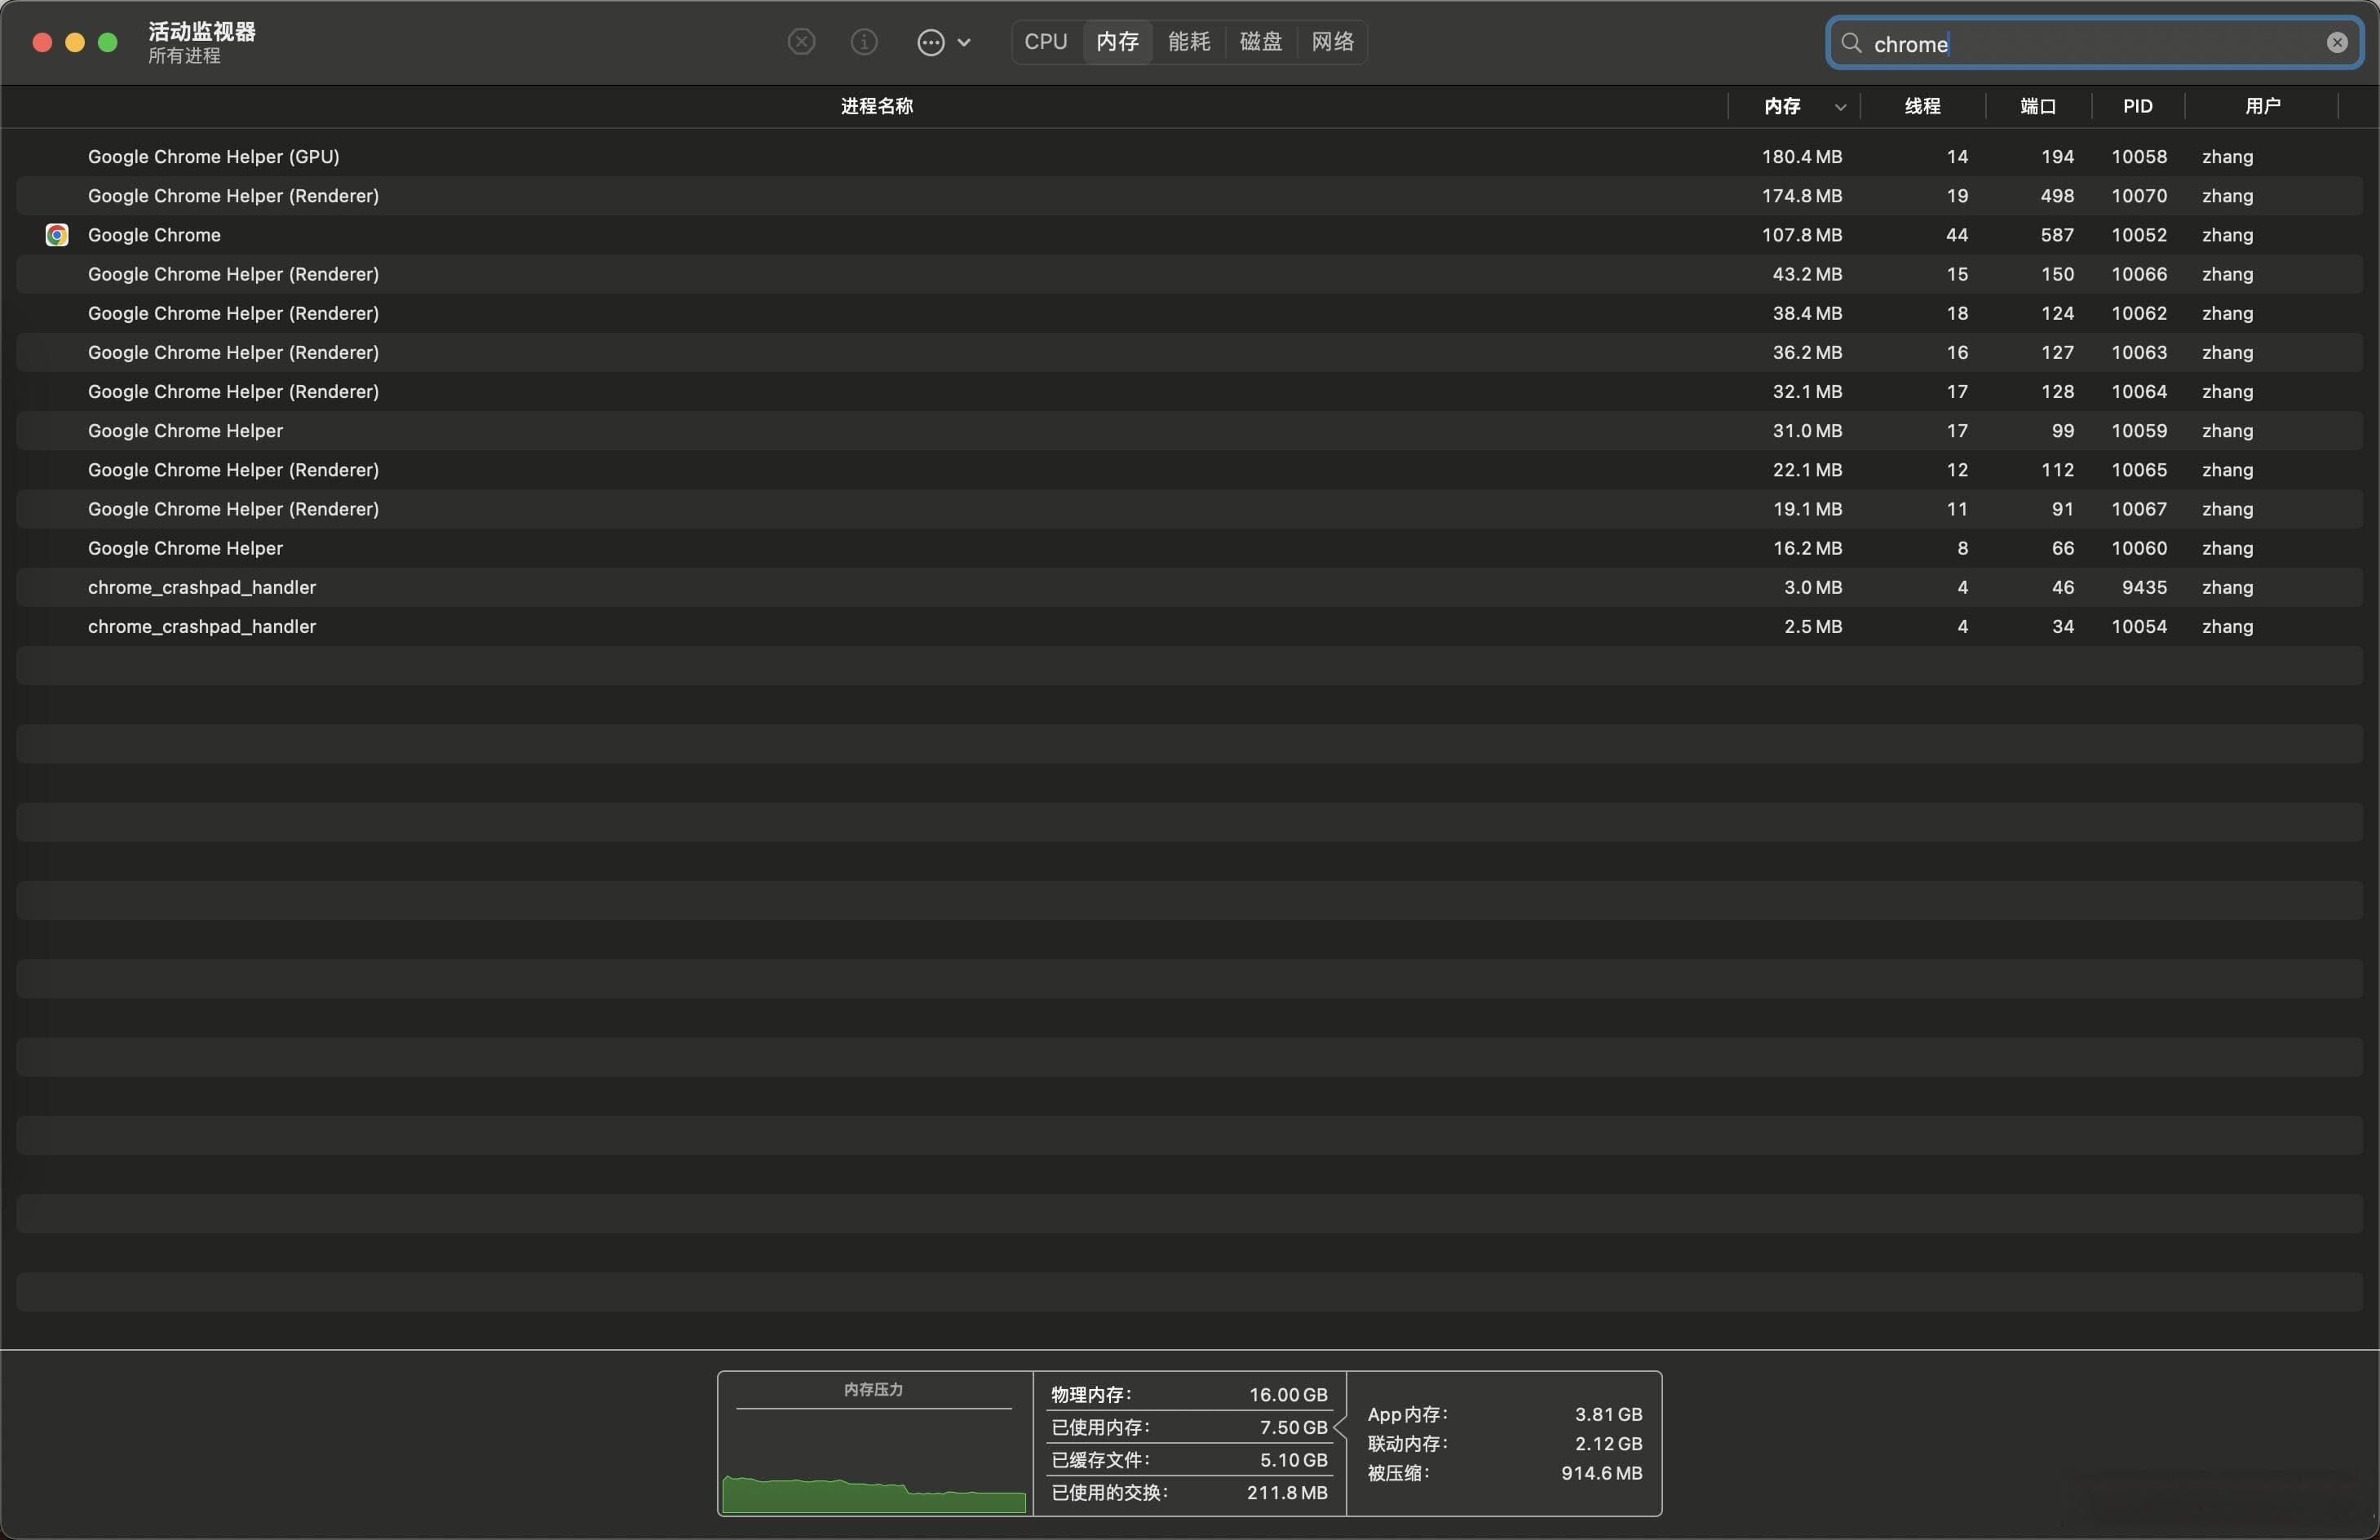Switch to the CPU tab

[x=1046, y=42]
